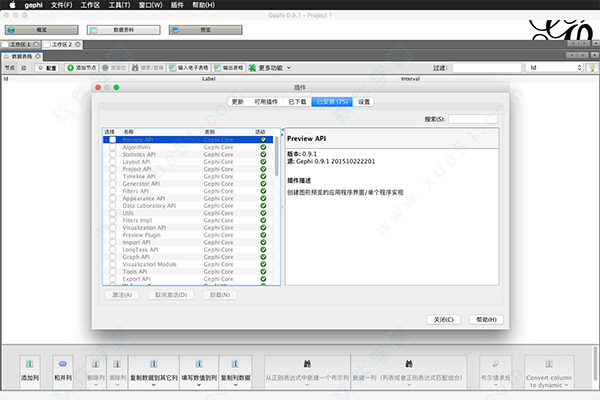Check the Filters API select box
Screen dimensions: 600x400
tap(112, 191)
